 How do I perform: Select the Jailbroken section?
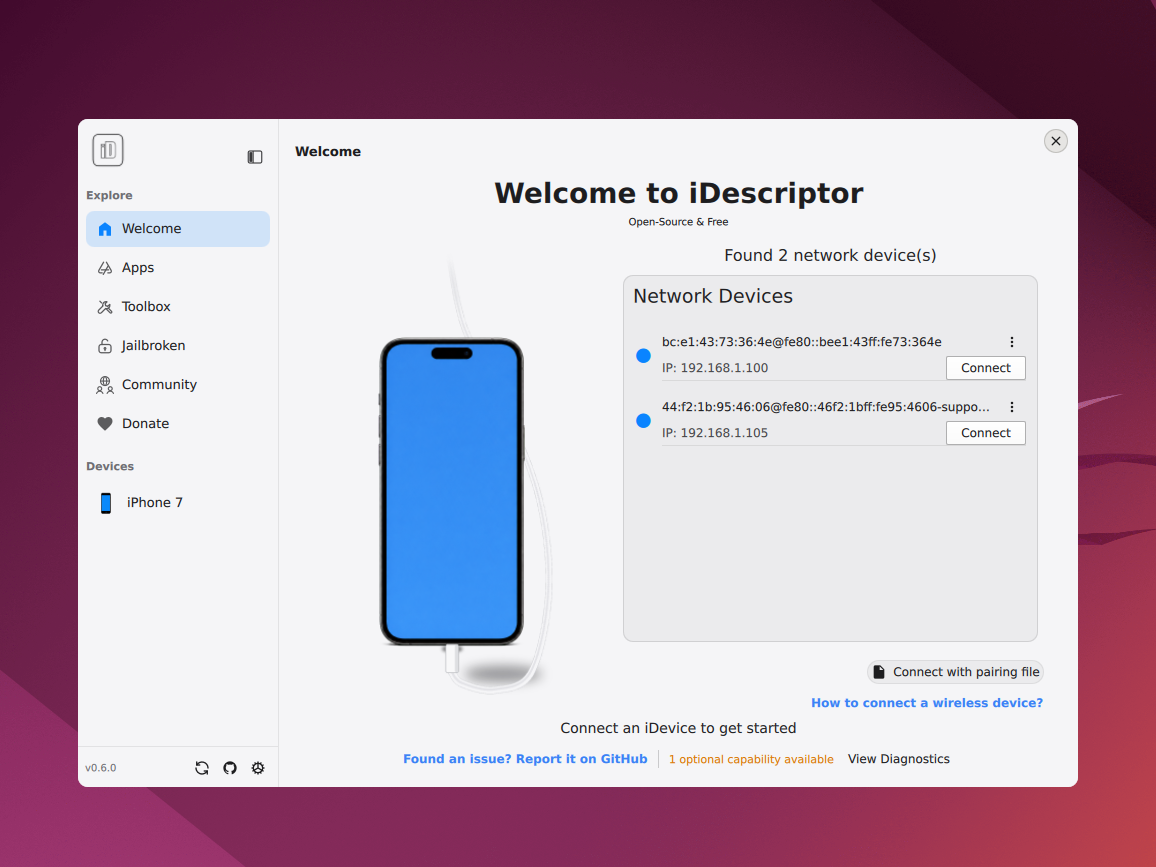tap(178, 346)
